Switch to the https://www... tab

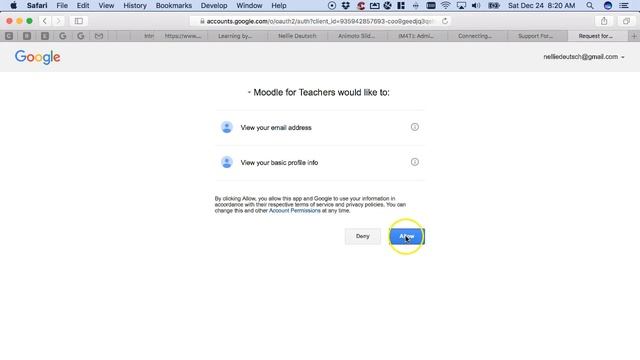(183, 36)
